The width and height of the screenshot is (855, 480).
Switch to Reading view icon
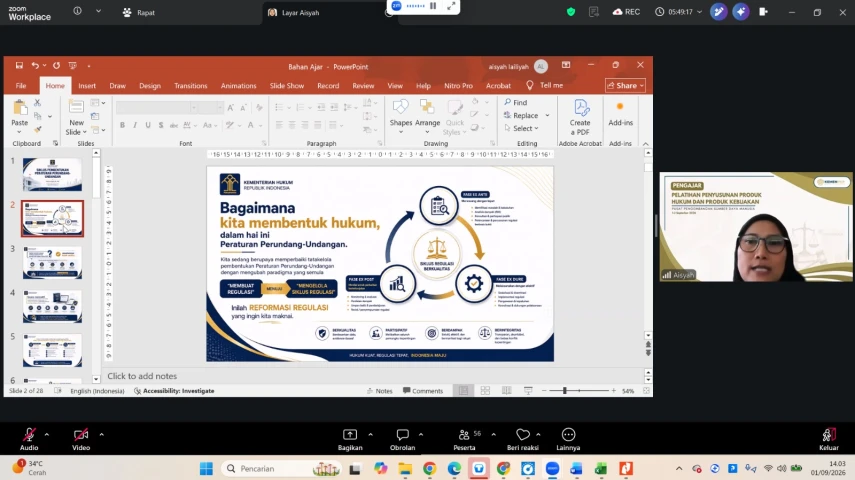click(507, 391)
